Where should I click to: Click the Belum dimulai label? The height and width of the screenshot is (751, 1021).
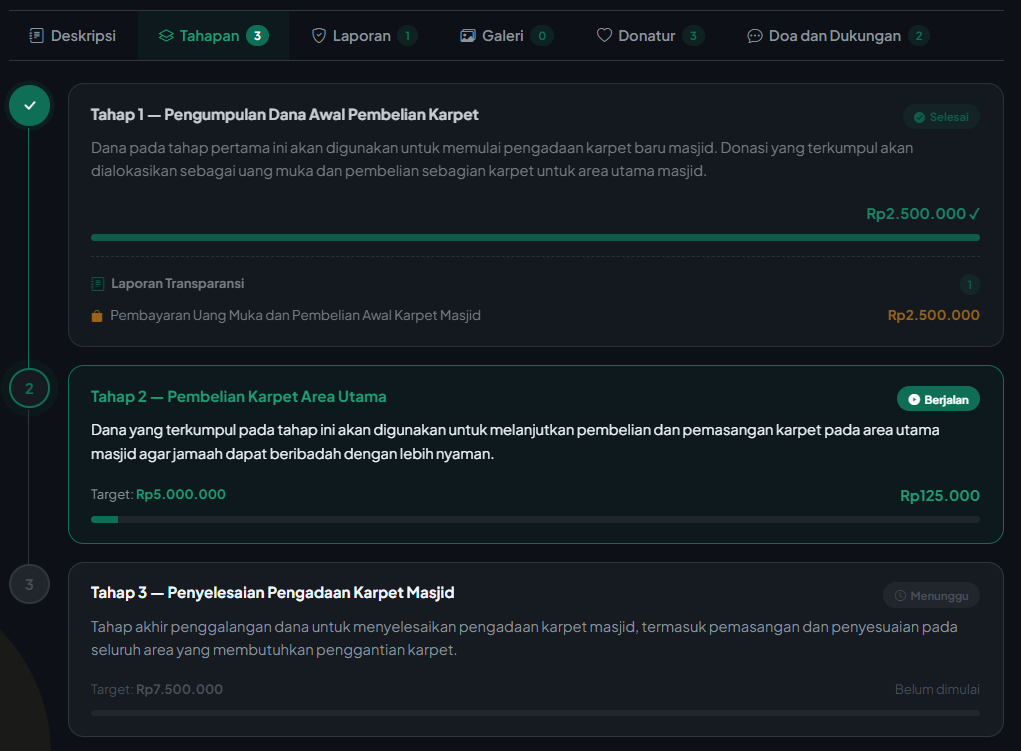click(x=937, y=689)
